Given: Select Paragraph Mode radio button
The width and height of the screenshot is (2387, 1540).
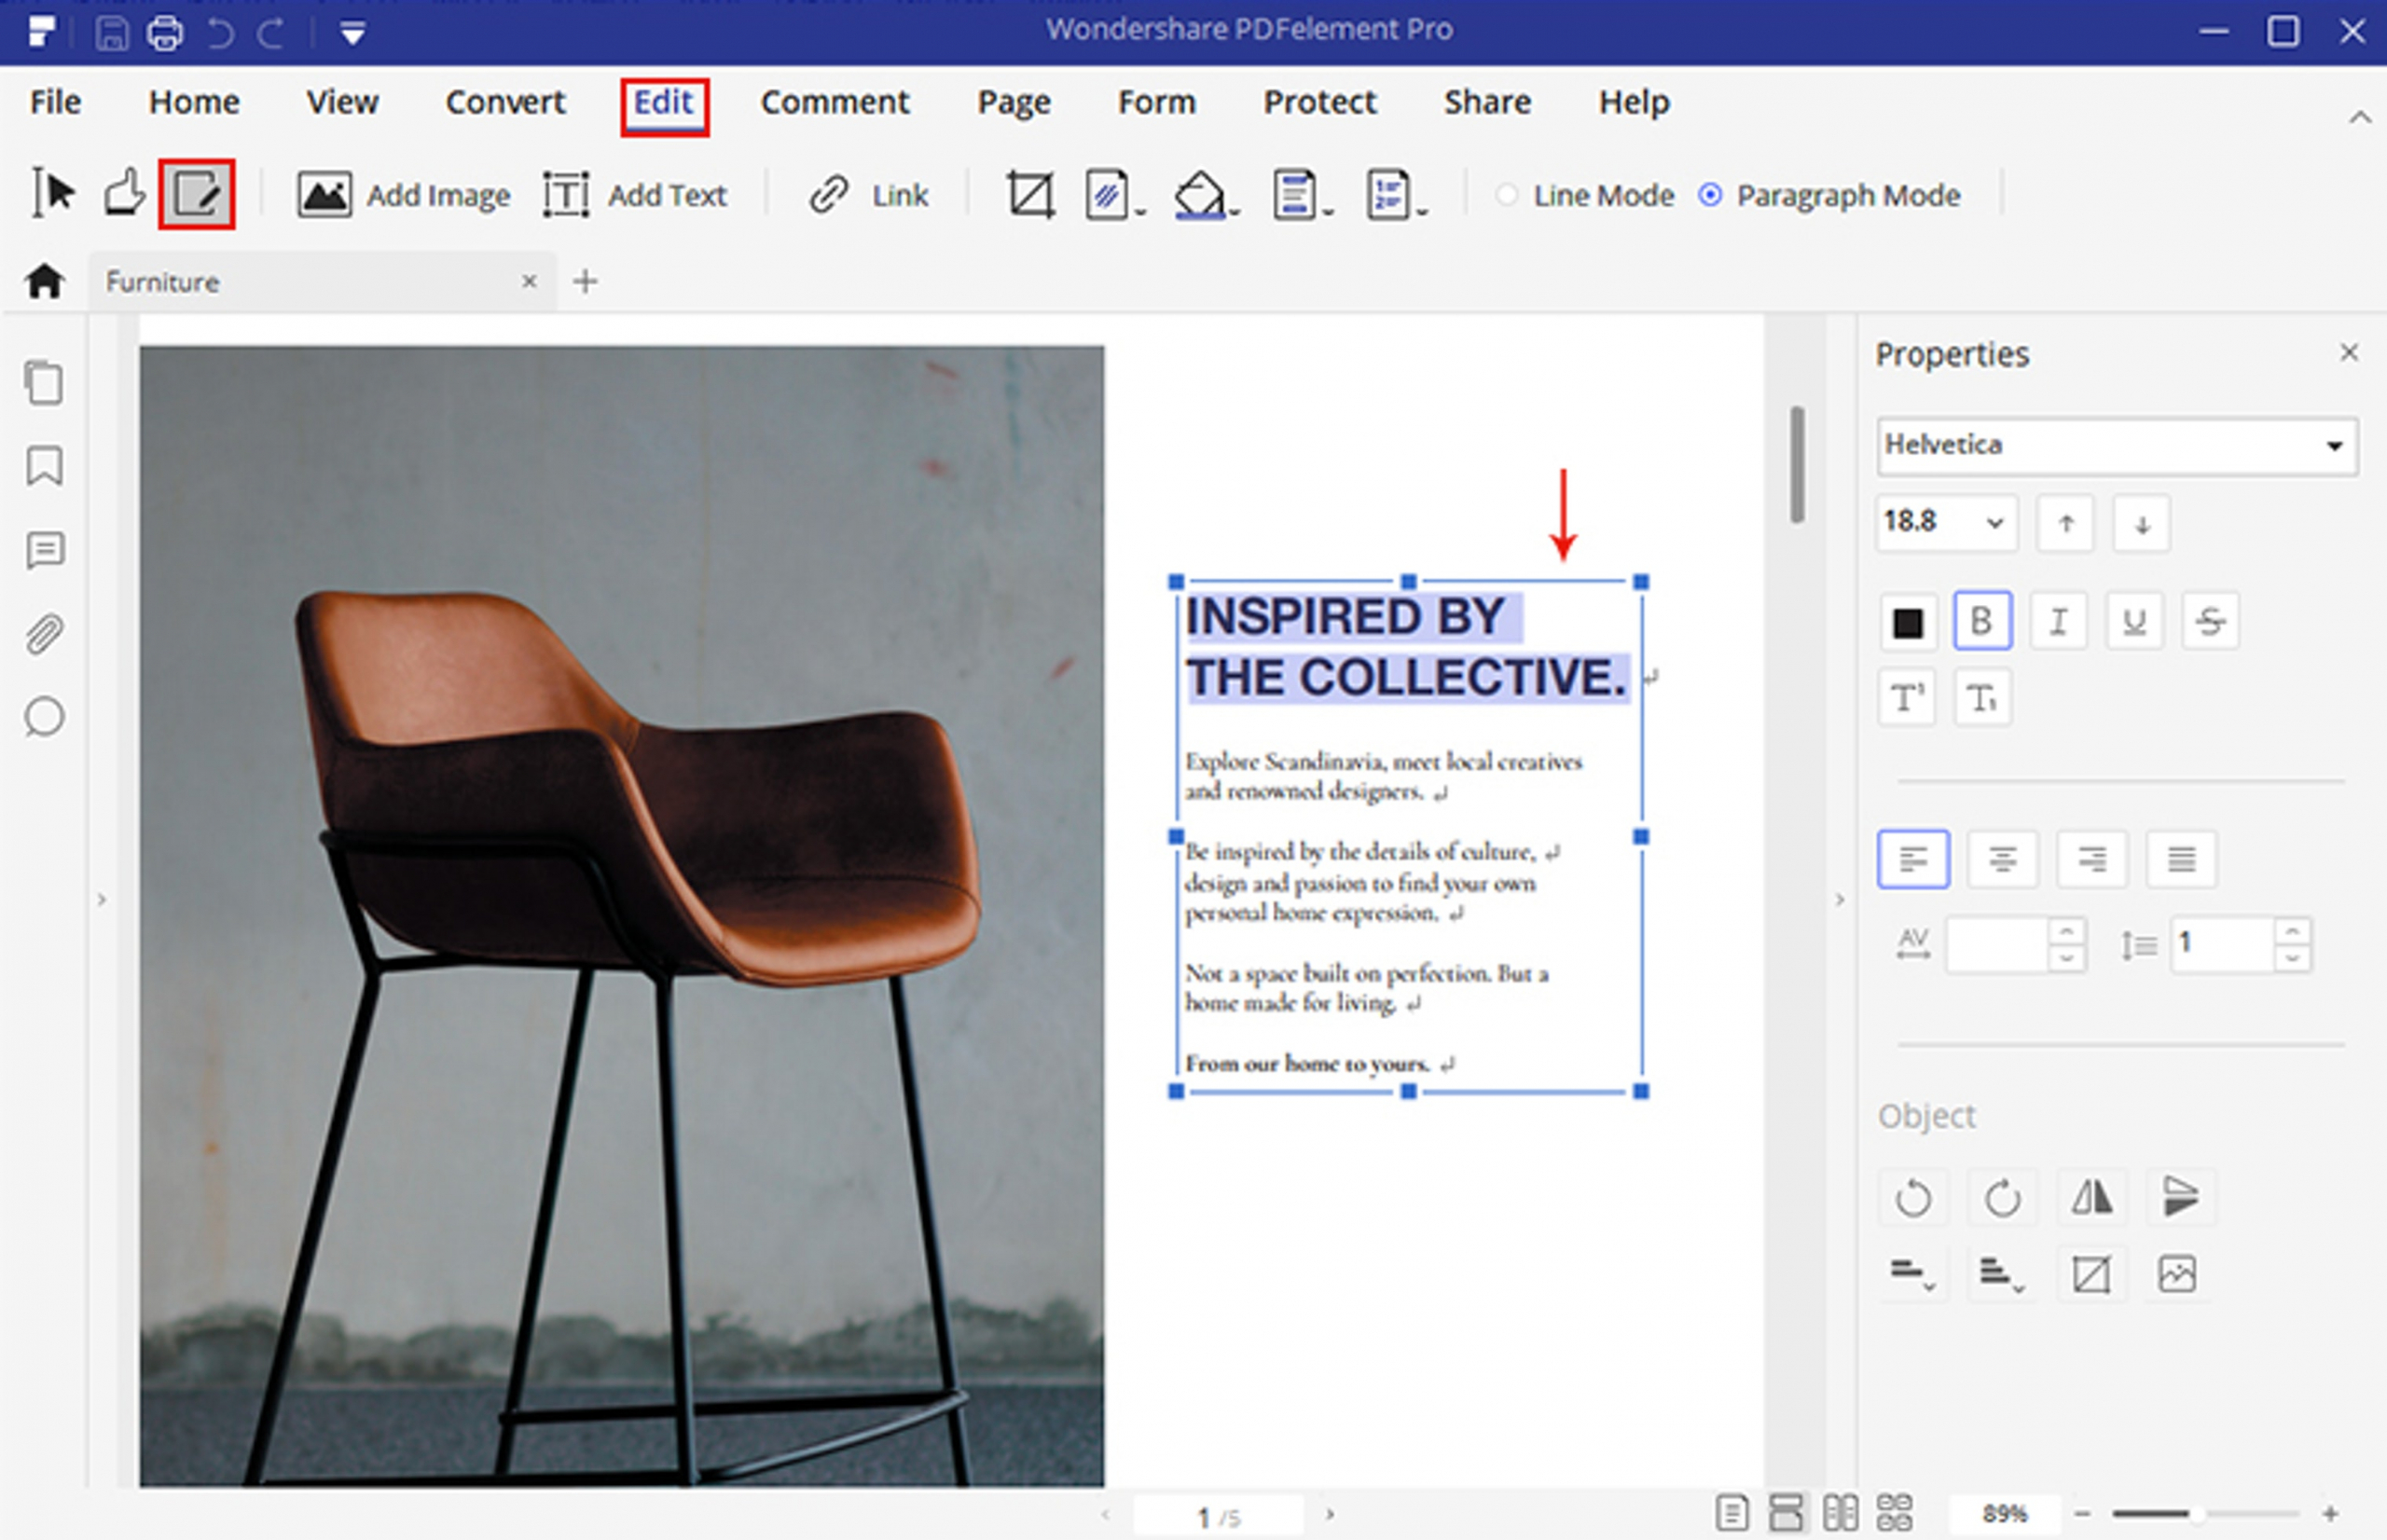Looking at the screenshot, I should pos(1710,195).
